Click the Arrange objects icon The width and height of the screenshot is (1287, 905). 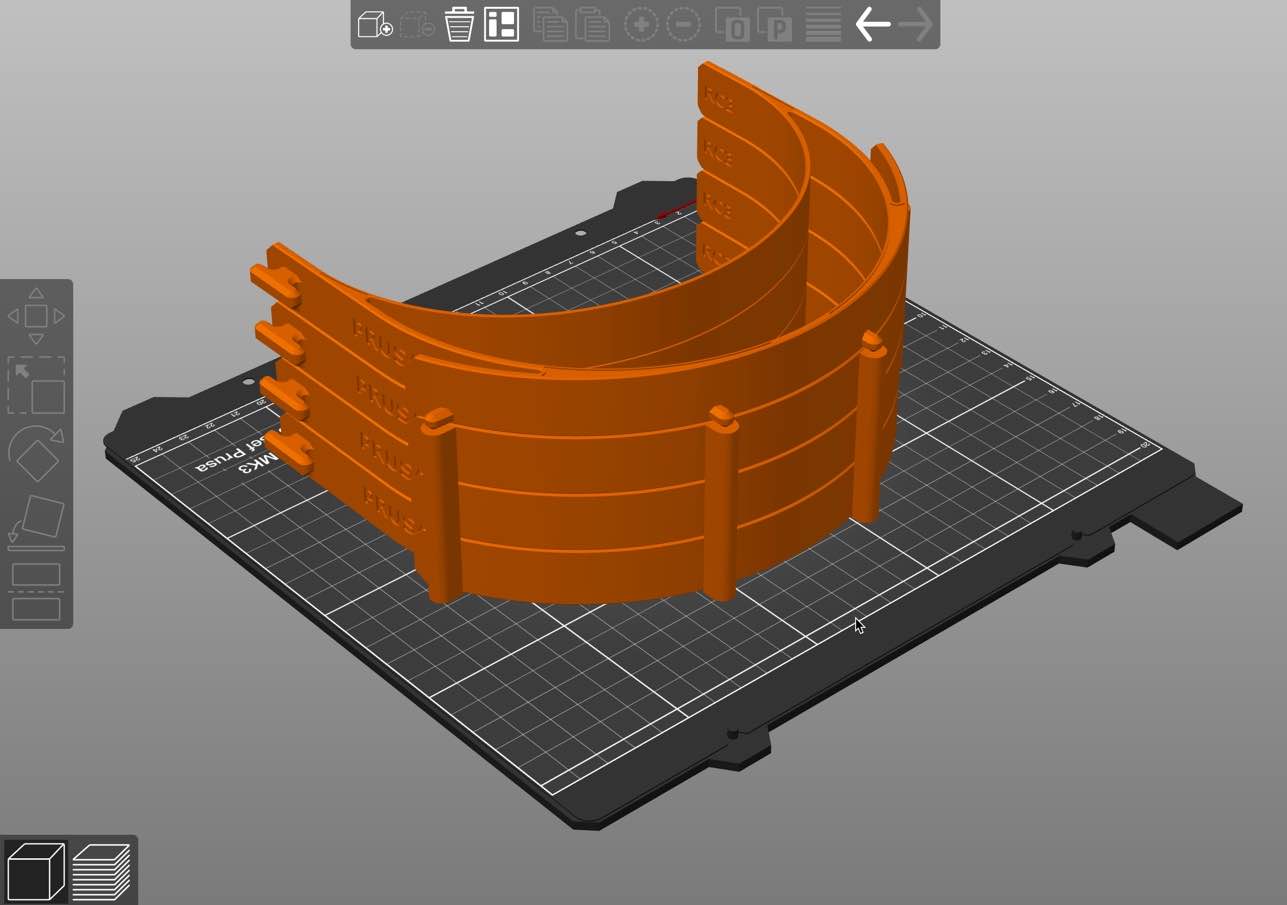click(x=501, y=24)
